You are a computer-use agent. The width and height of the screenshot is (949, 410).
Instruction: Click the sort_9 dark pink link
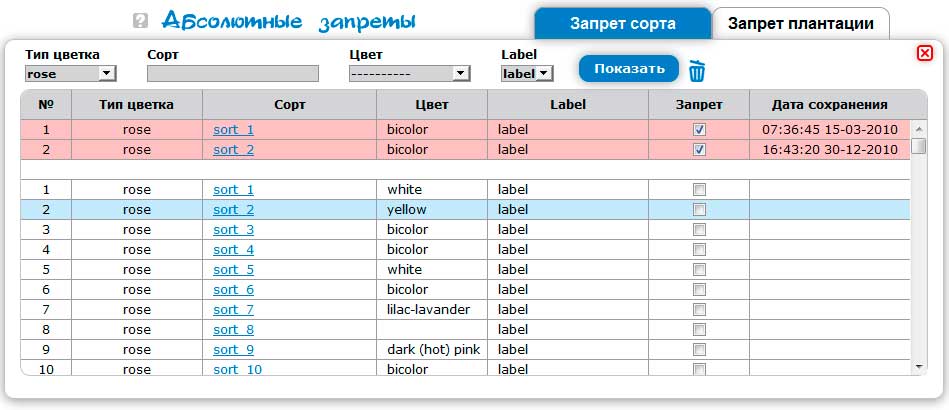233,350
